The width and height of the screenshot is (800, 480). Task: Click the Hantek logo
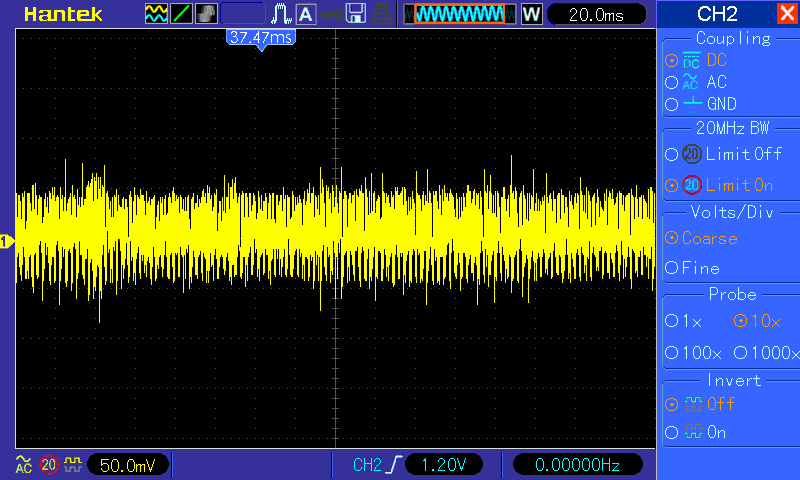click(x=63, y=14)
